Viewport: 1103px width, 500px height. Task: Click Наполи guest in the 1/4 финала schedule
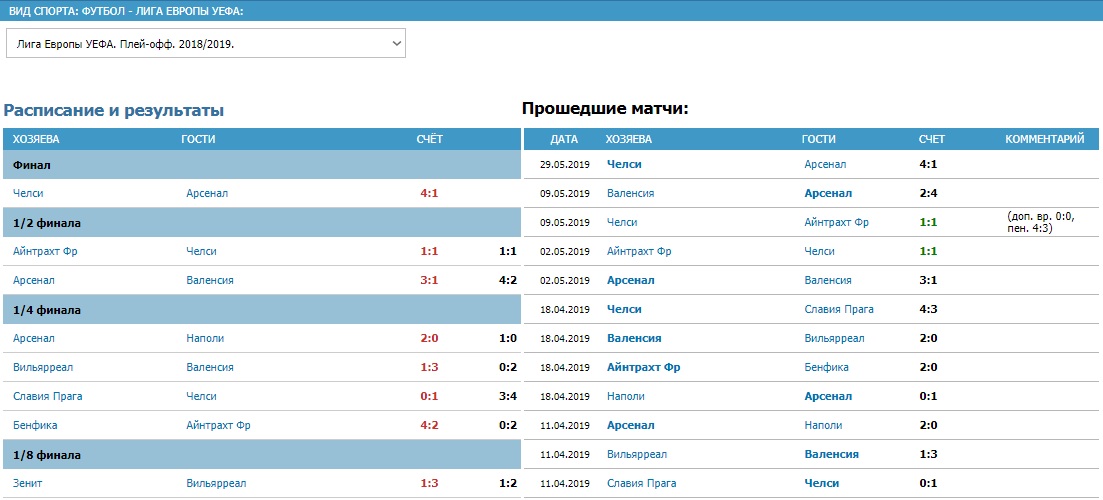(x=205, y=338)
